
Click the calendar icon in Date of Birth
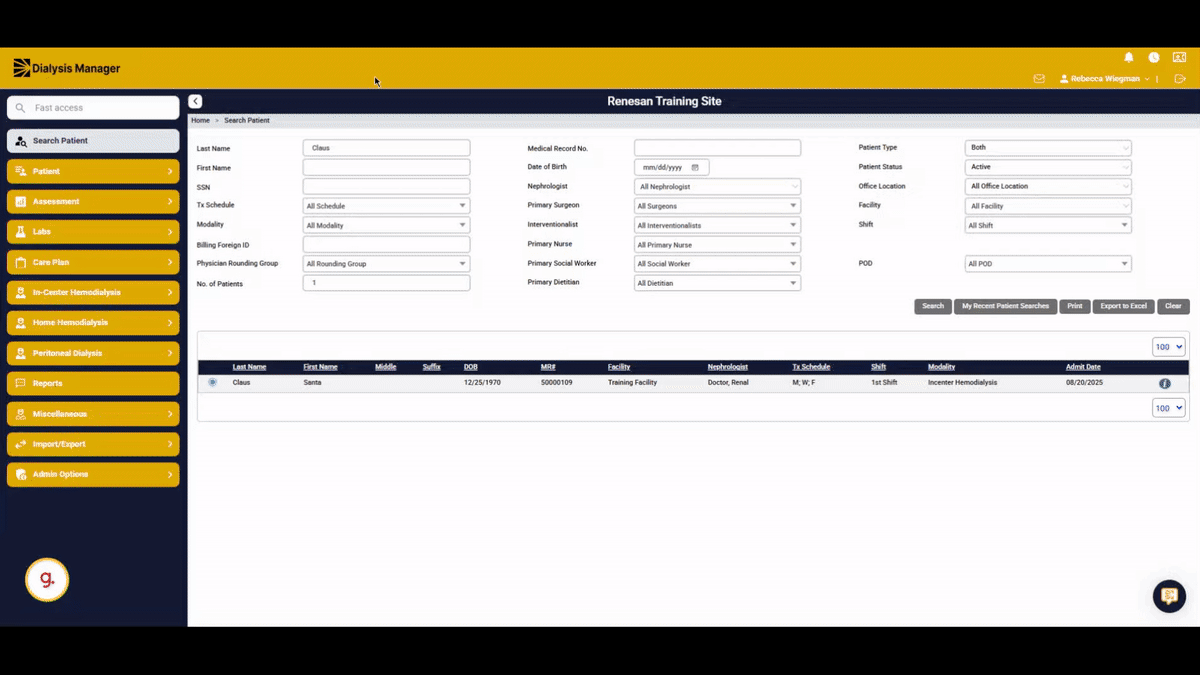click(695, 167)
